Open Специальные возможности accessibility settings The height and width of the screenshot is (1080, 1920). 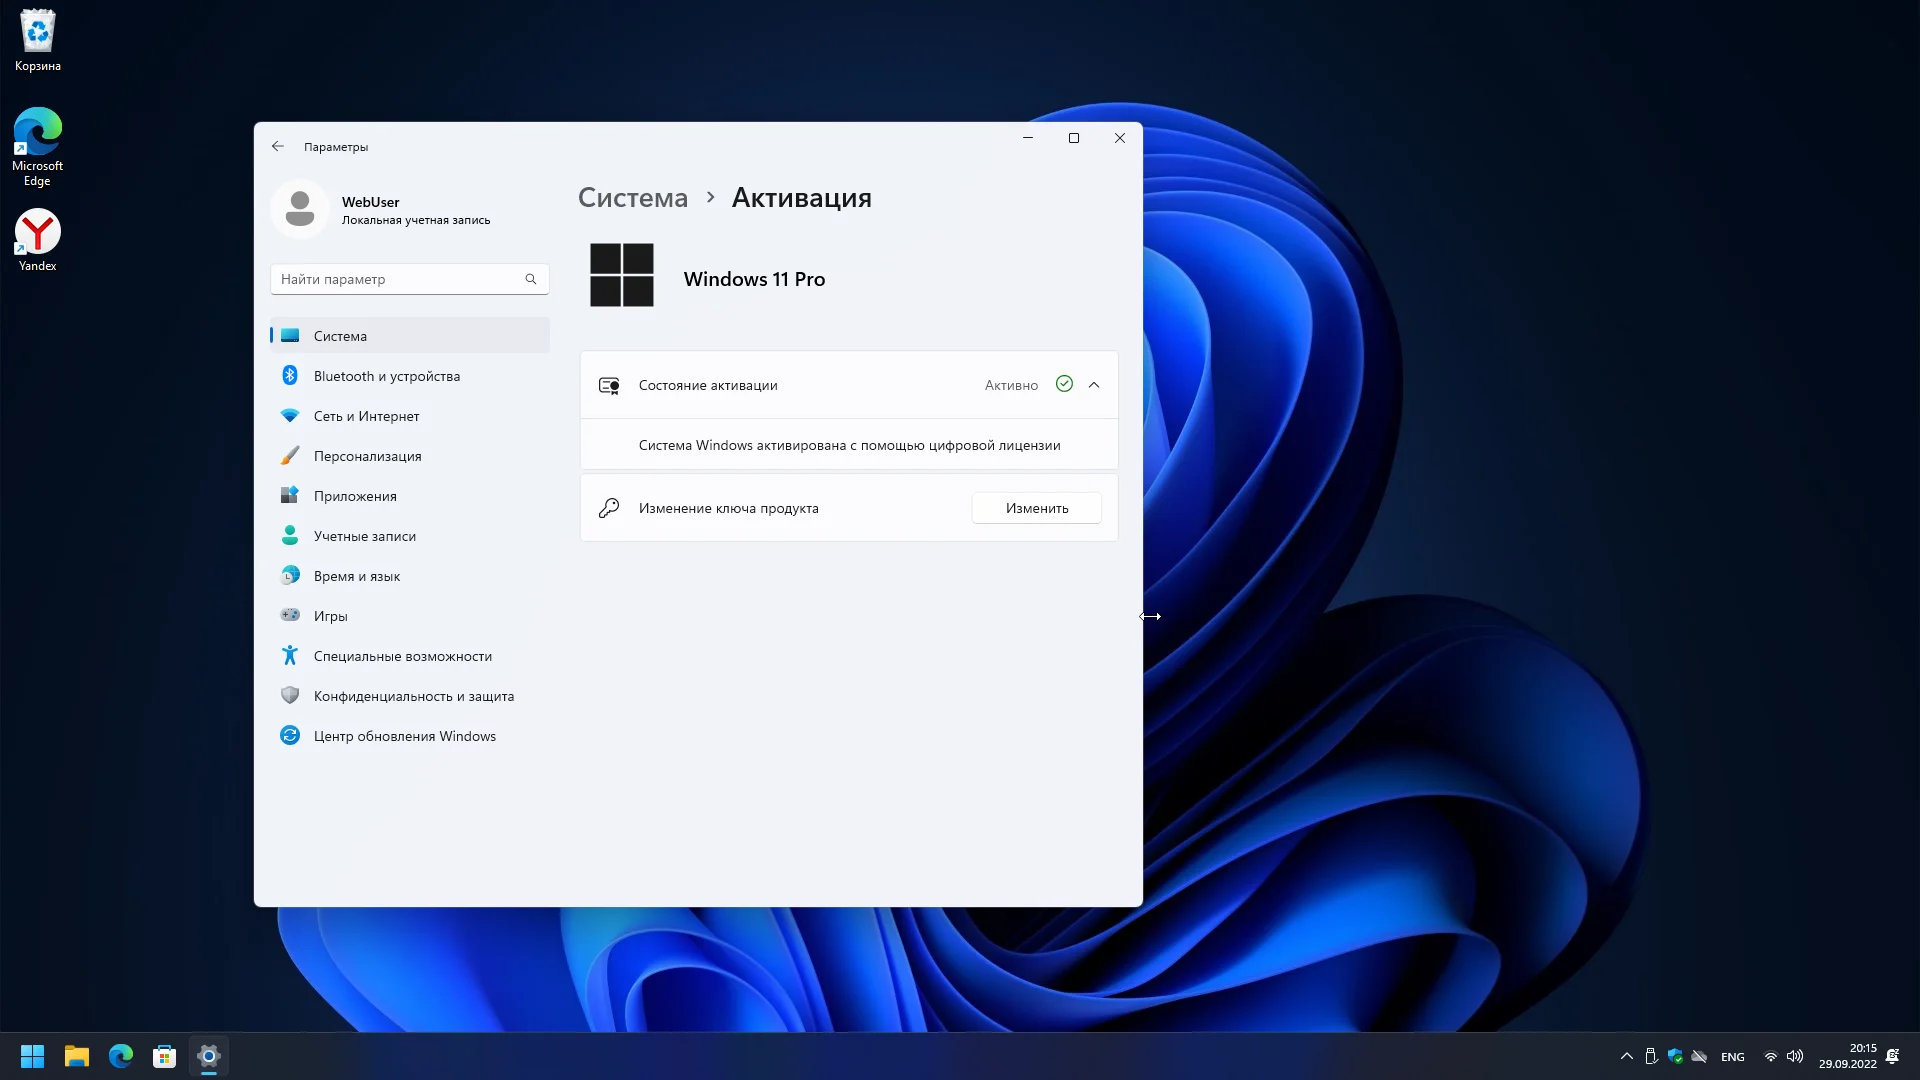coord(402,656)
